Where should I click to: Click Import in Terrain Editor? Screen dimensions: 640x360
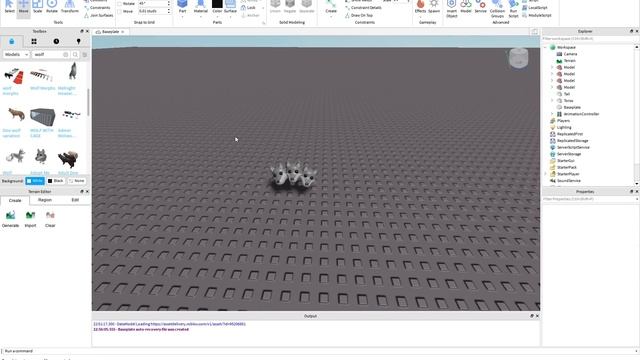[x=30, y=219]
